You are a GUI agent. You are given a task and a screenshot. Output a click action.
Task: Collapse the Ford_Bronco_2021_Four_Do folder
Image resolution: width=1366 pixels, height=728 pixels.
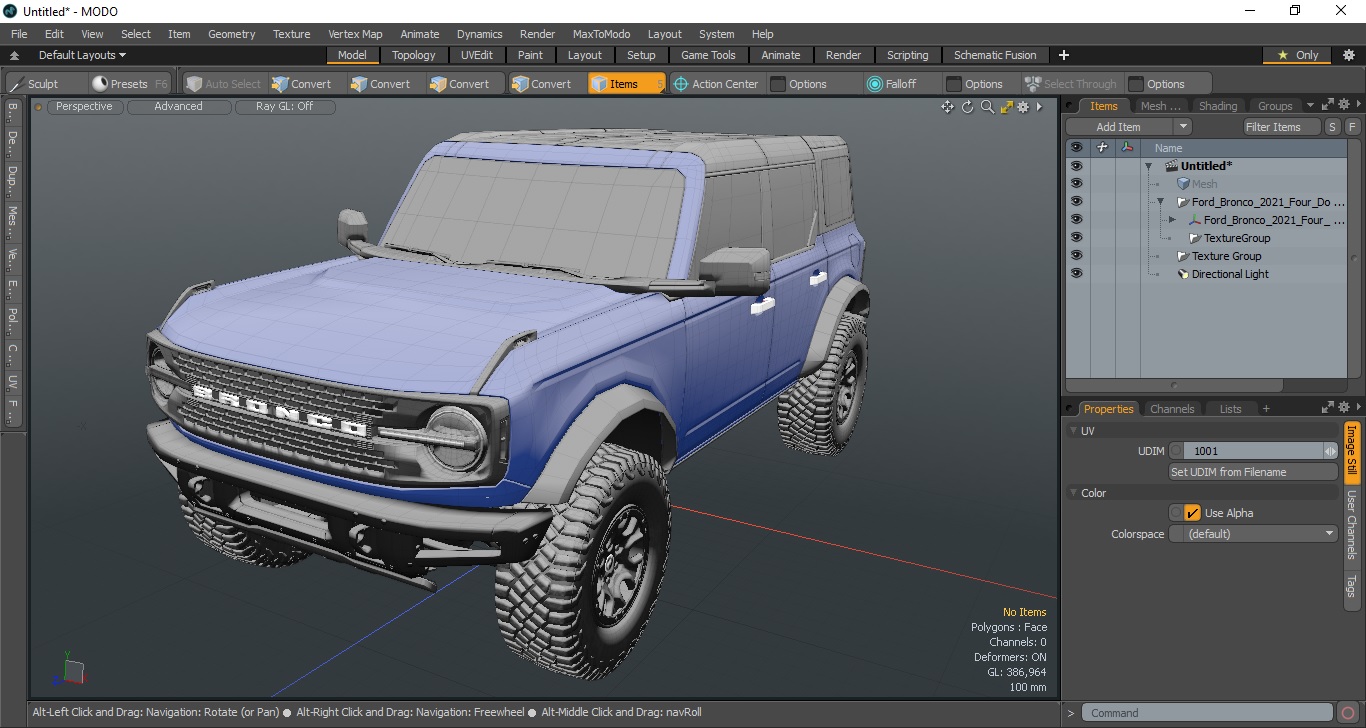coord(1160,202)
